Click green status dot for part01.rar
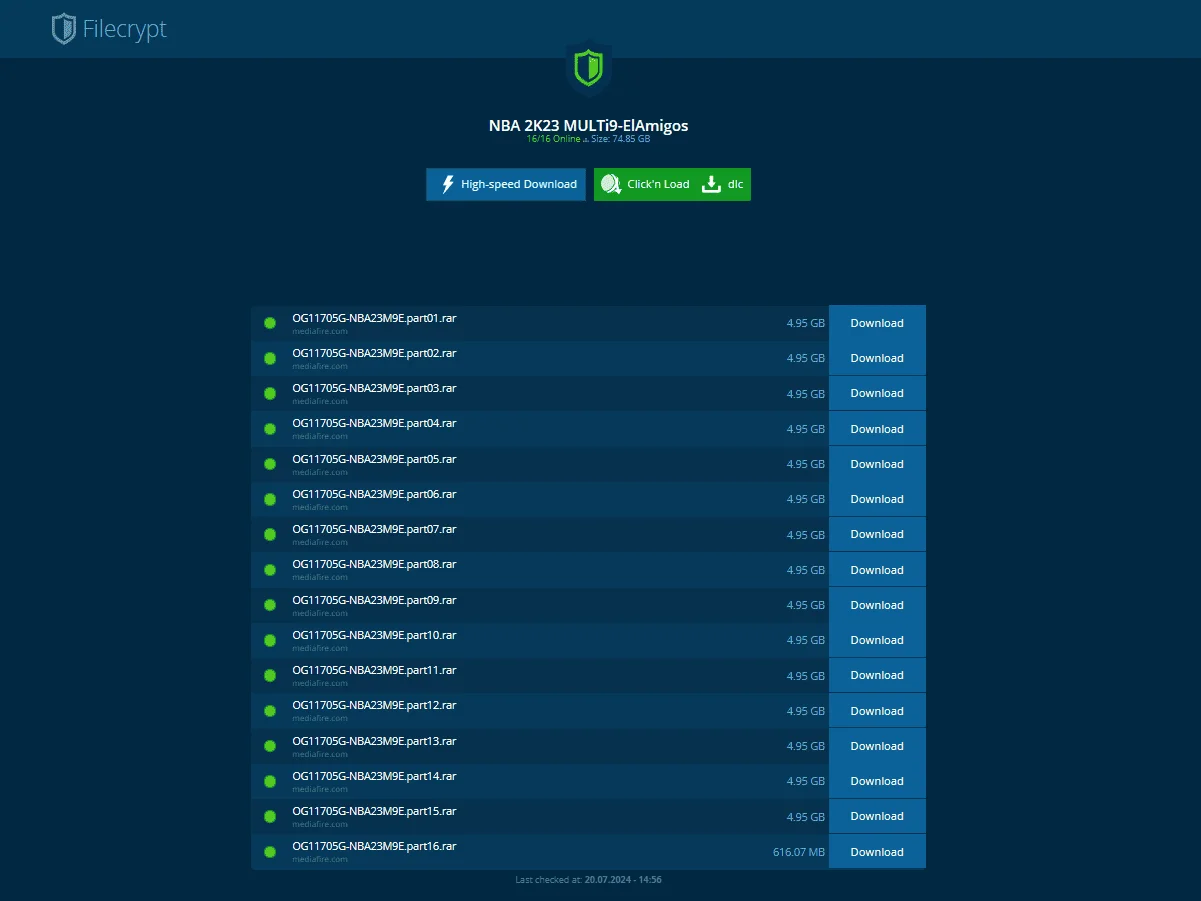This screenshot has width=1201, height=901. coord(270,323)
